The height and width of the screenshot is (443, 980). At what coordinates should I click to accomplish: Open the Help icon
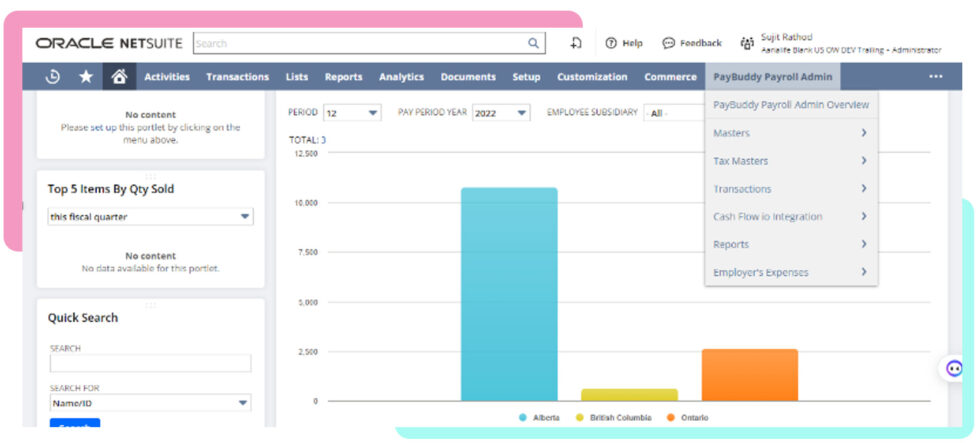tap(611, 43)
